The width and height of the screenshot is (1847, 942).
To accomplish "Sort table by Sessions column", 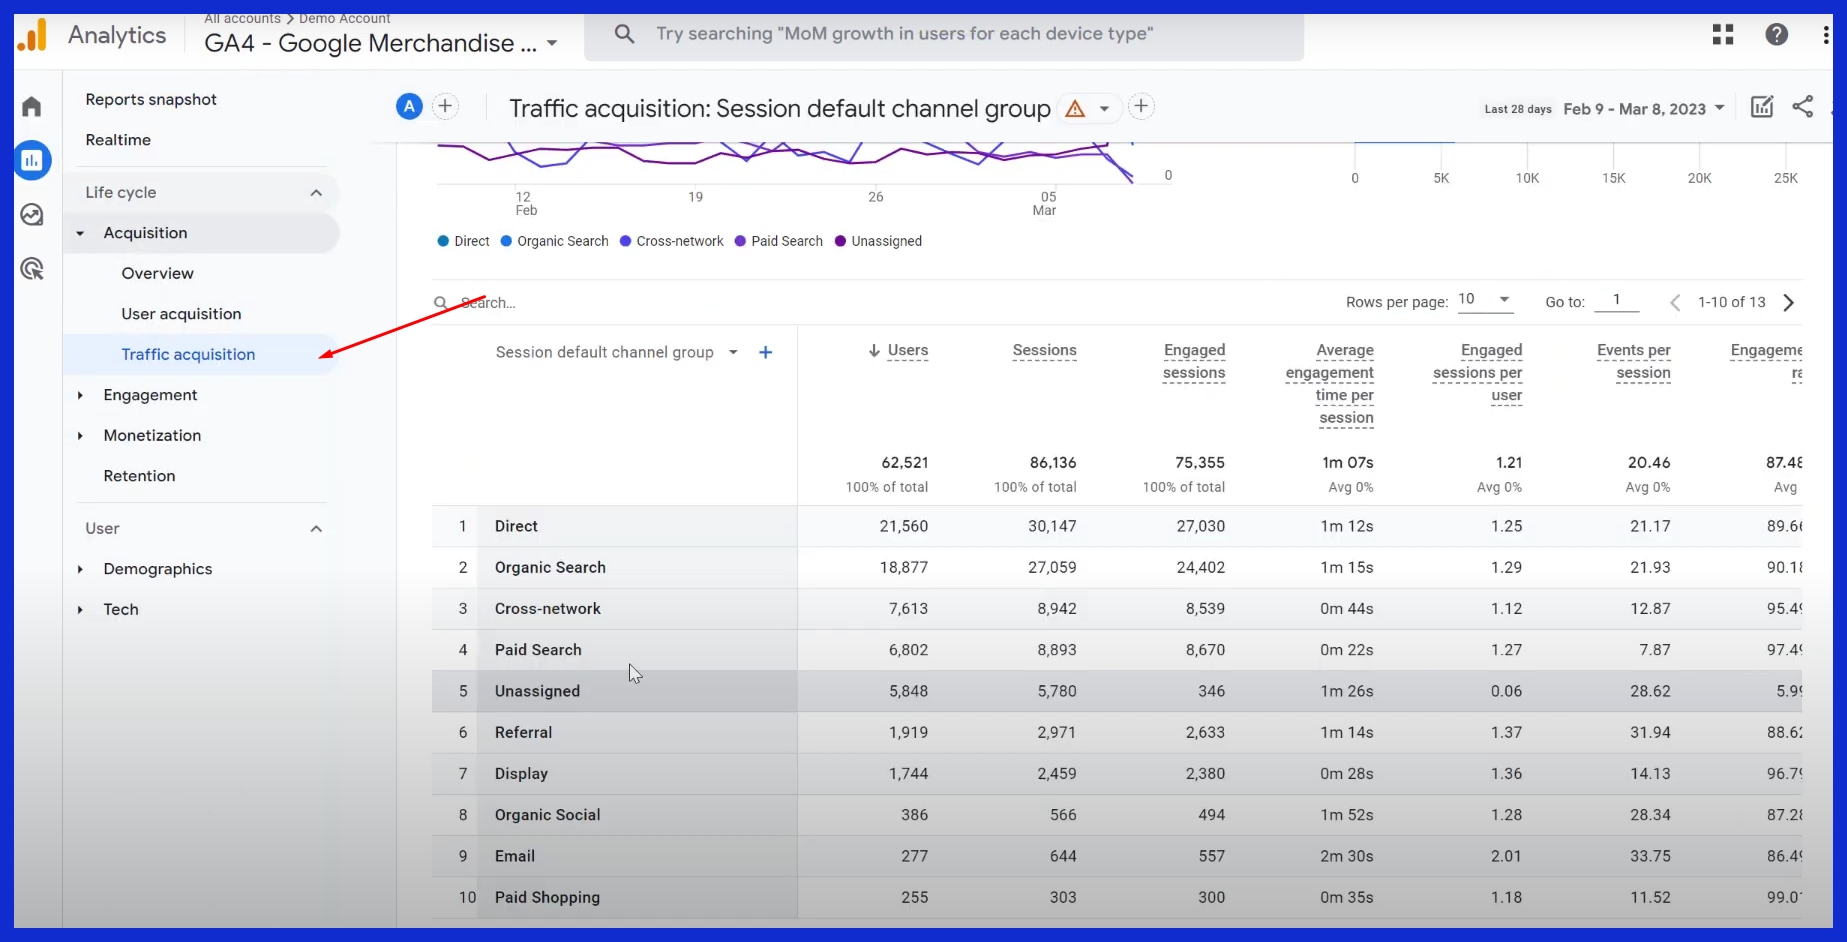I will (1044, 350).
